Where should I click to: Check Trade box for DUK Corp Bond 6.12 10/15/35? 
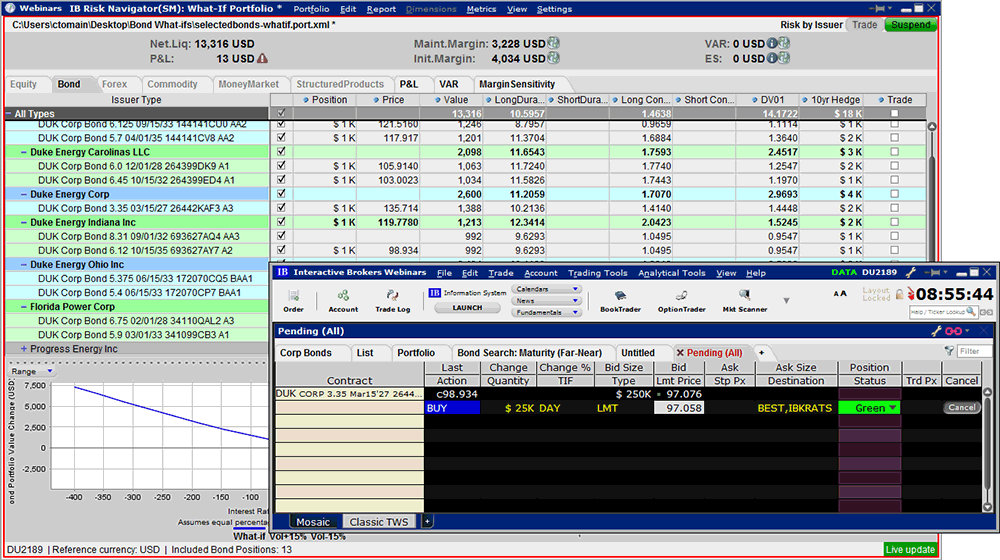894,250
